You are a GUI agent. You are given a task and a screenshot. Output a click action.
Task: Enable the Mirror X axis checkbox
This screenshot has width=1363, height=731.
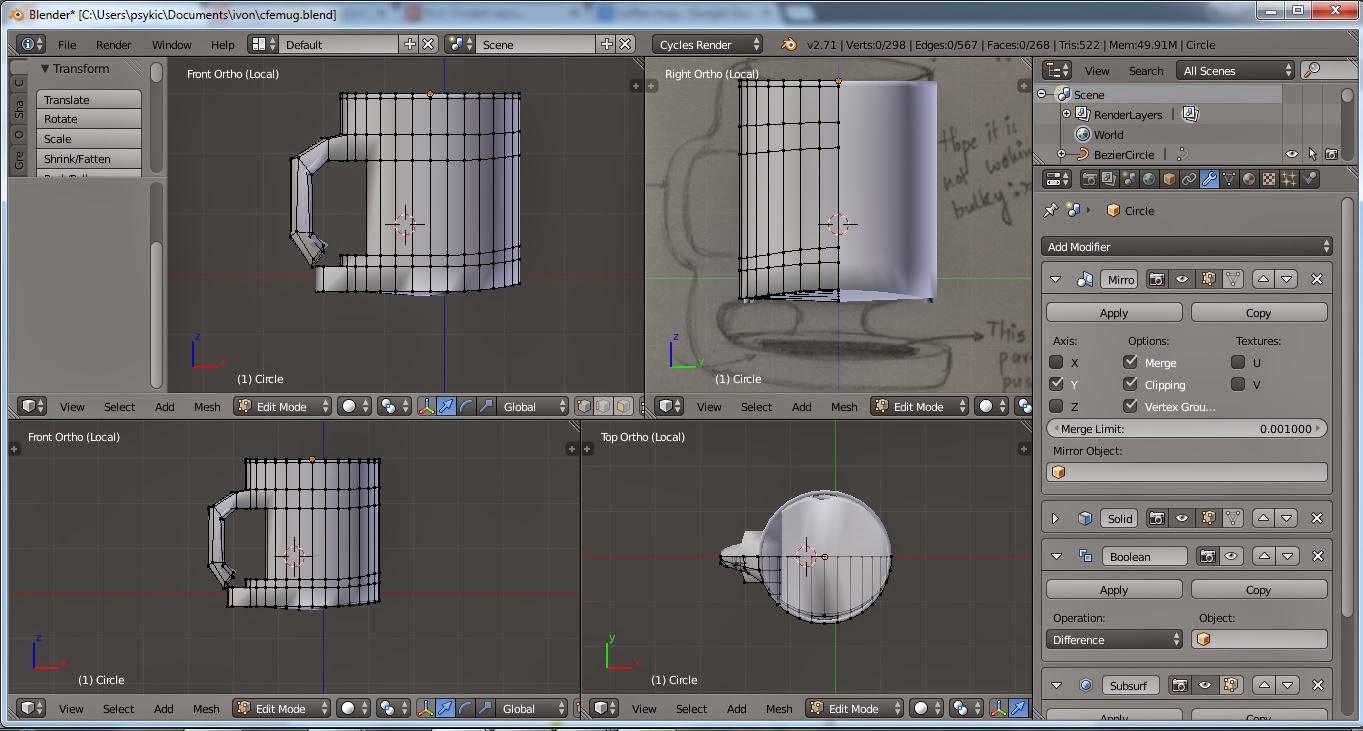(x=1057, y=362)
